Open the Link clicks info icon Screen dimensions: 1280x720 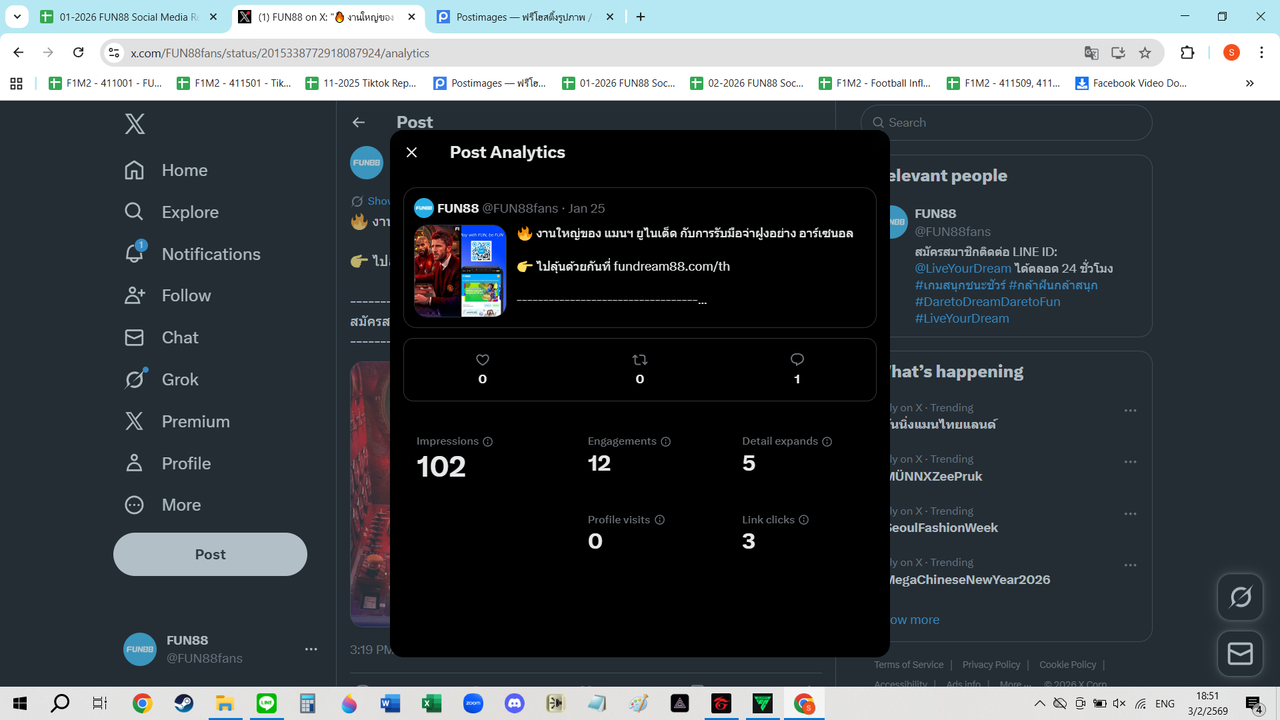804,520
